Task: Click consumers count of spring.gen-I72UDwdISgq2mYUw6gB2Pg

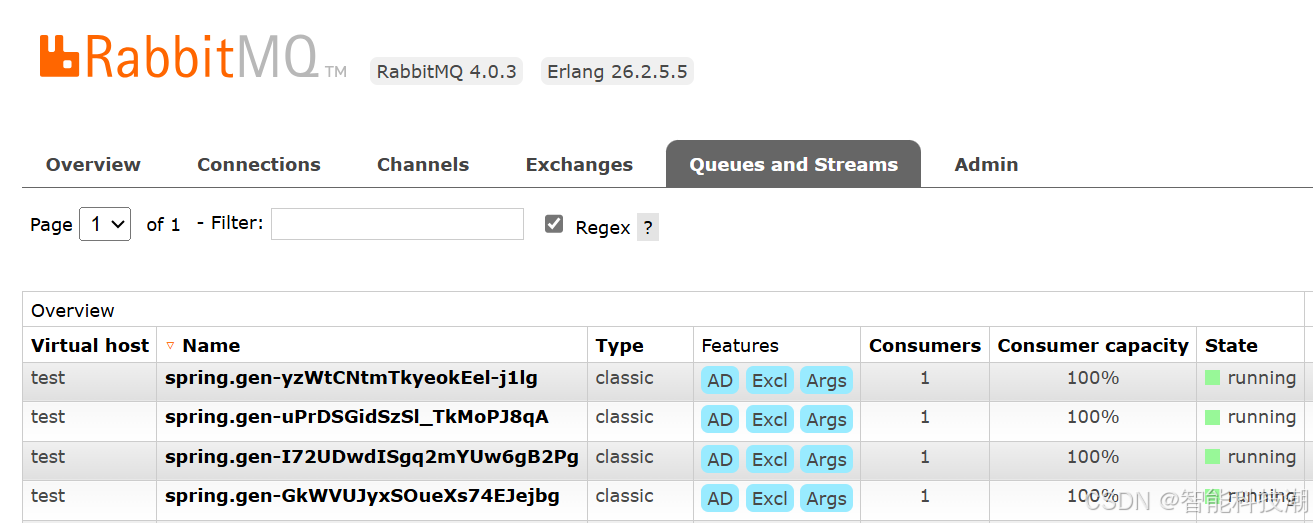Action: (x=925, y=457)
